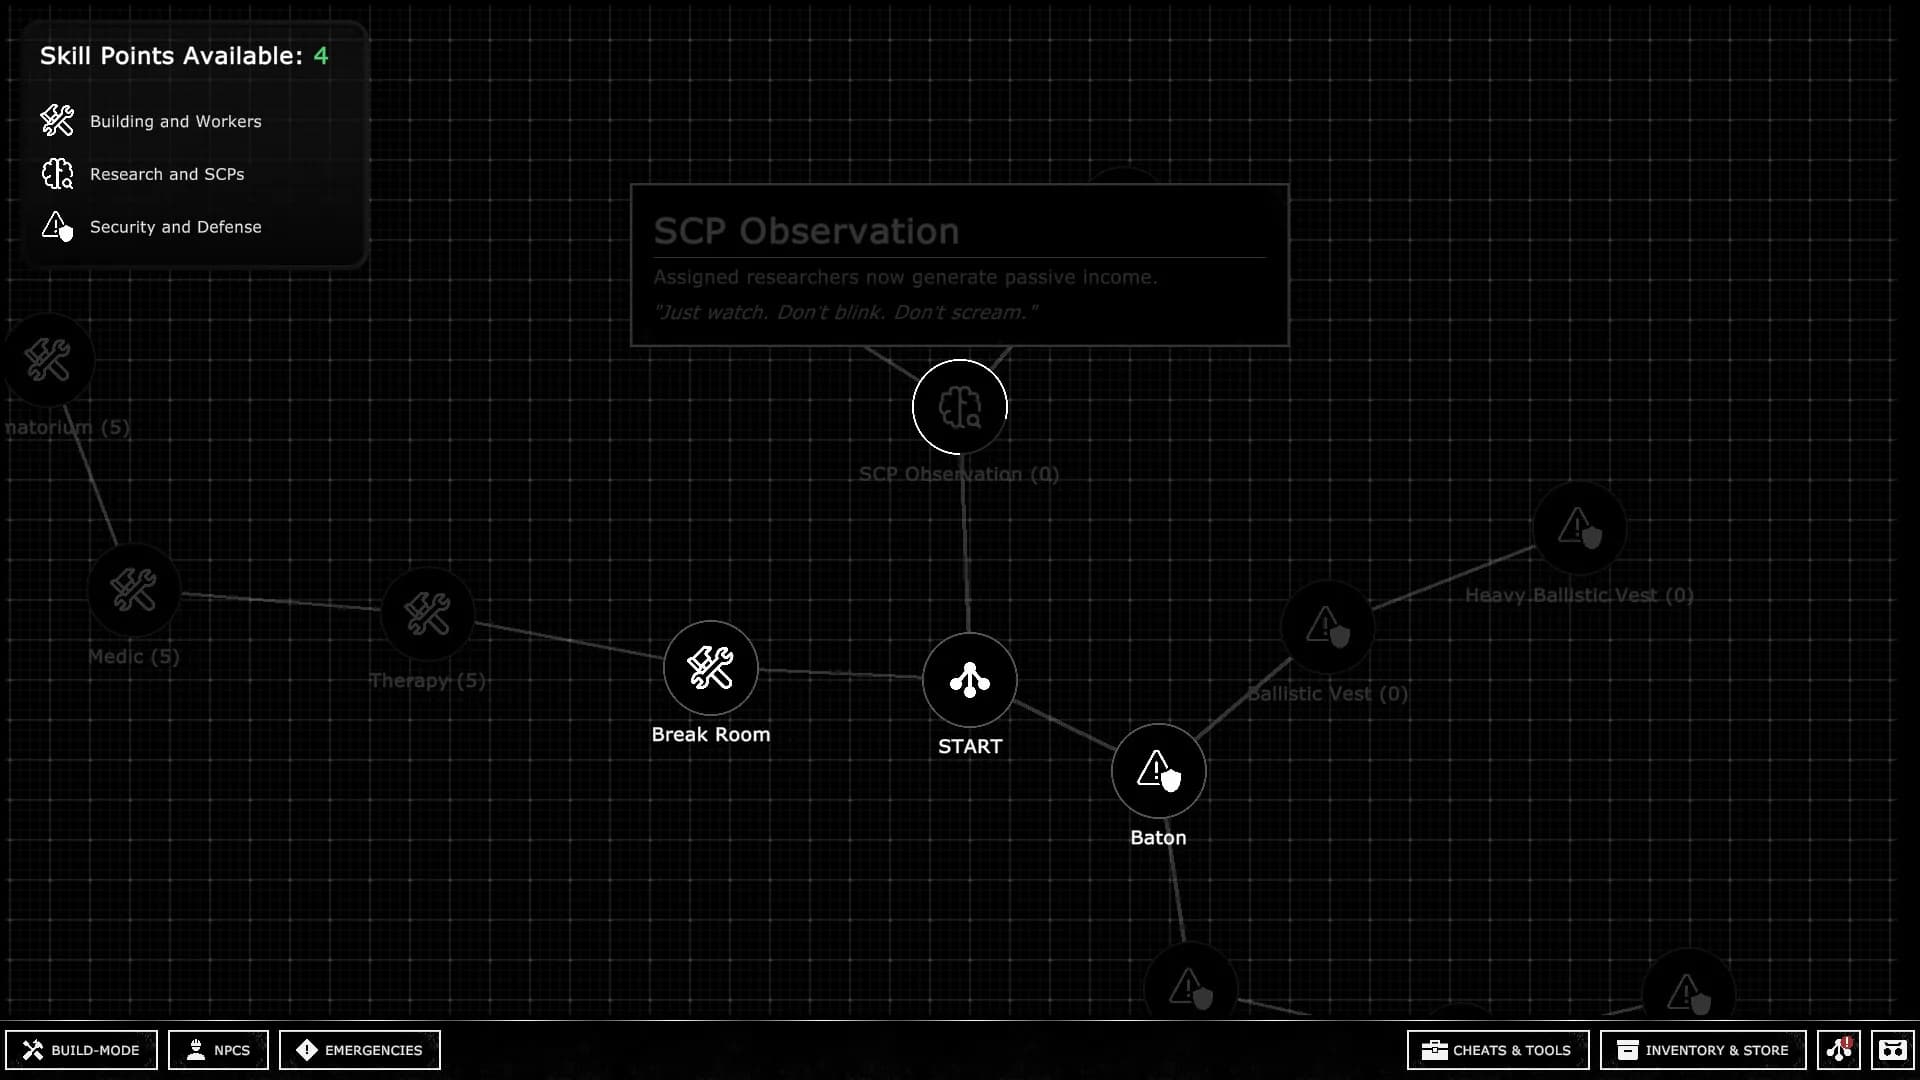Select the Baton skill node
Viewport: 1920px width, 1080px height.
click(1159, 771)
